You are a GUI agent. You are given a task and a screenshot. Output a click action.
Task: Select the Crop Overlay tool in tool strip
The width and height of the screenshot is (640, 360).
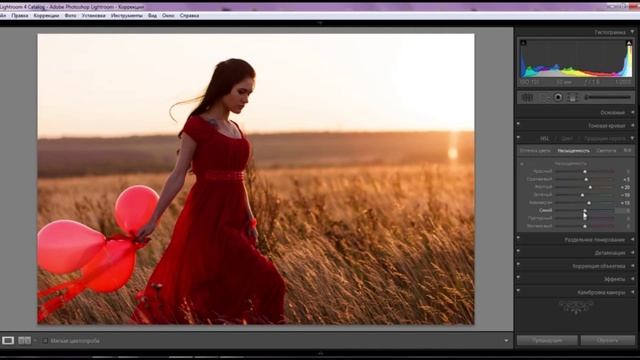pyautogui.click(x=527, y=98)
